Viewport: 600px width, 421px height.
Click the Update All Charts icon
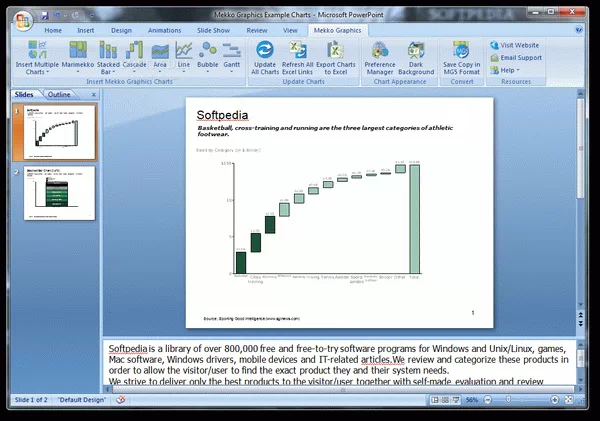(x=265, y=58)
